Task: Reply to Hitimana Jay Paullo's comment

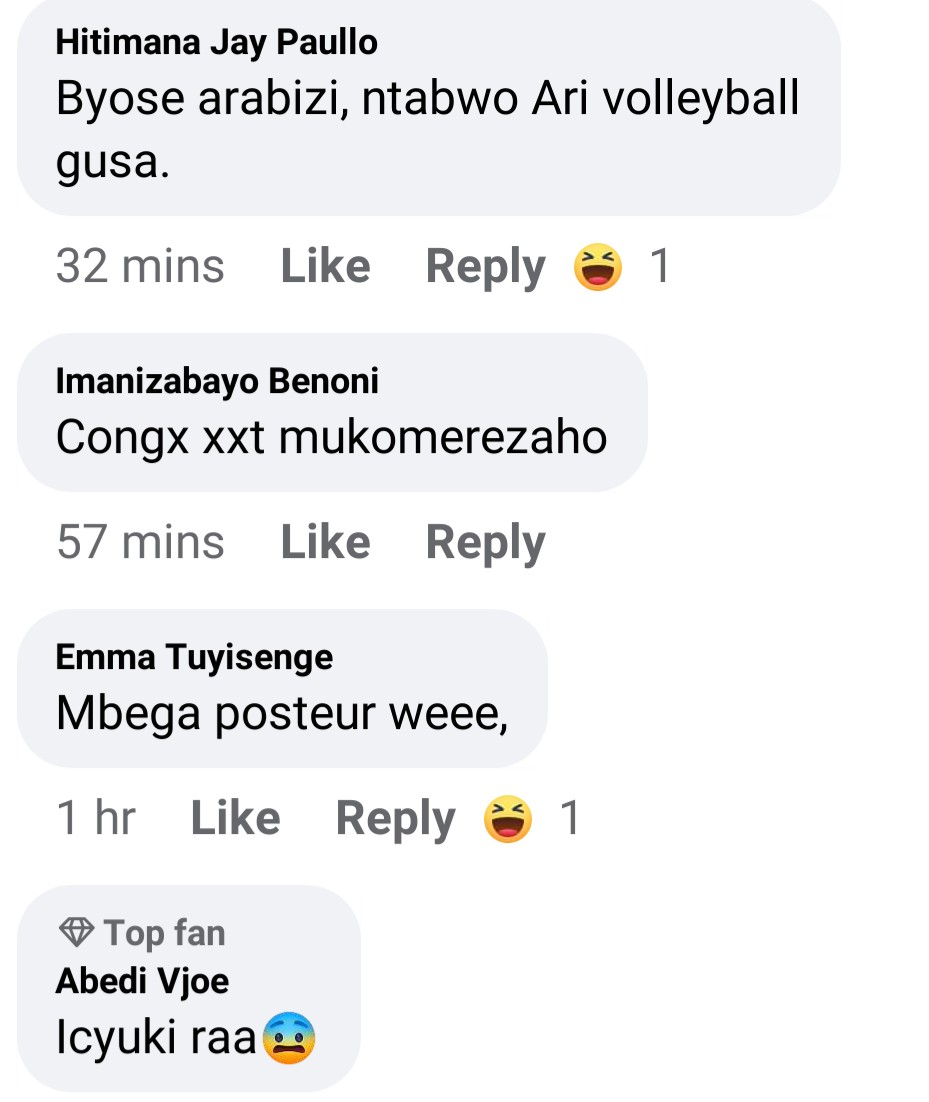Action: 486,267
